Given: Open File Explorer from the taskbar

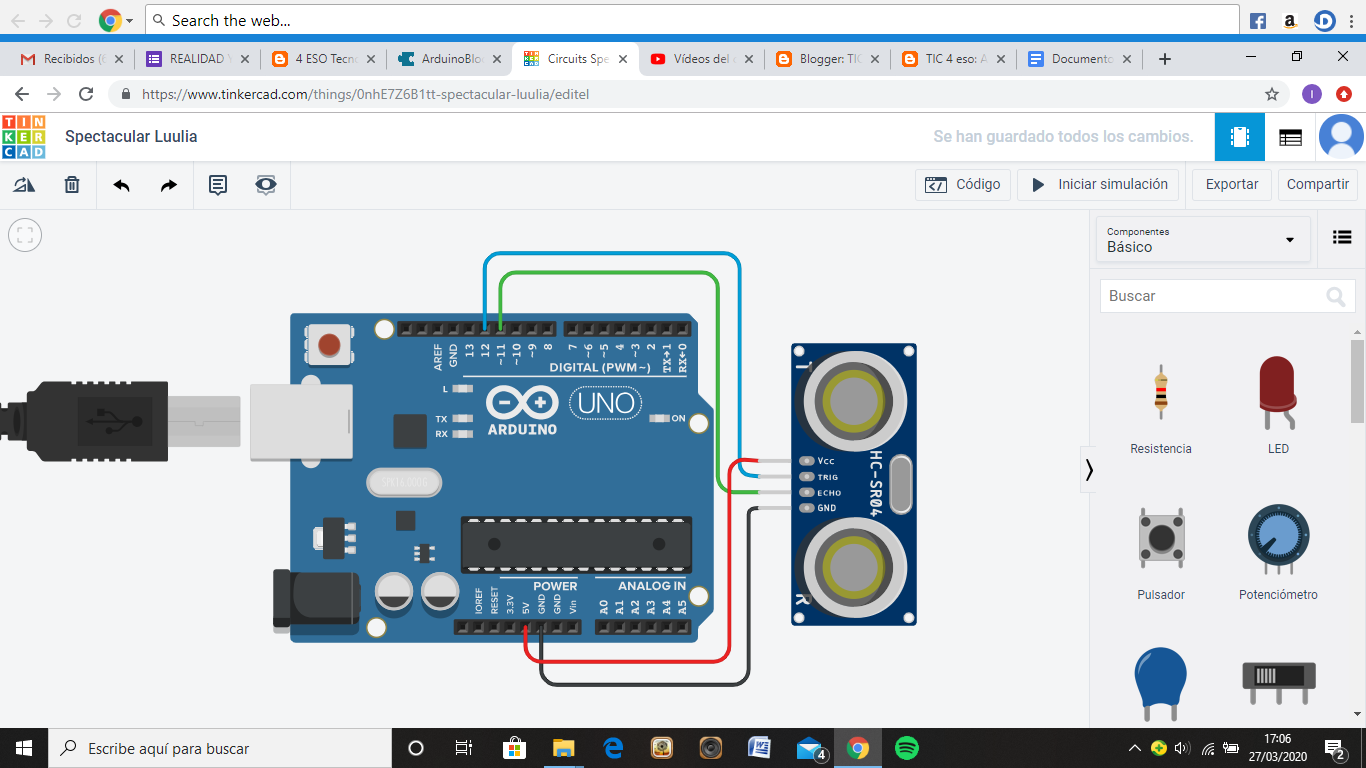Looking at the screenshot, I should click(x=563, y=748).
